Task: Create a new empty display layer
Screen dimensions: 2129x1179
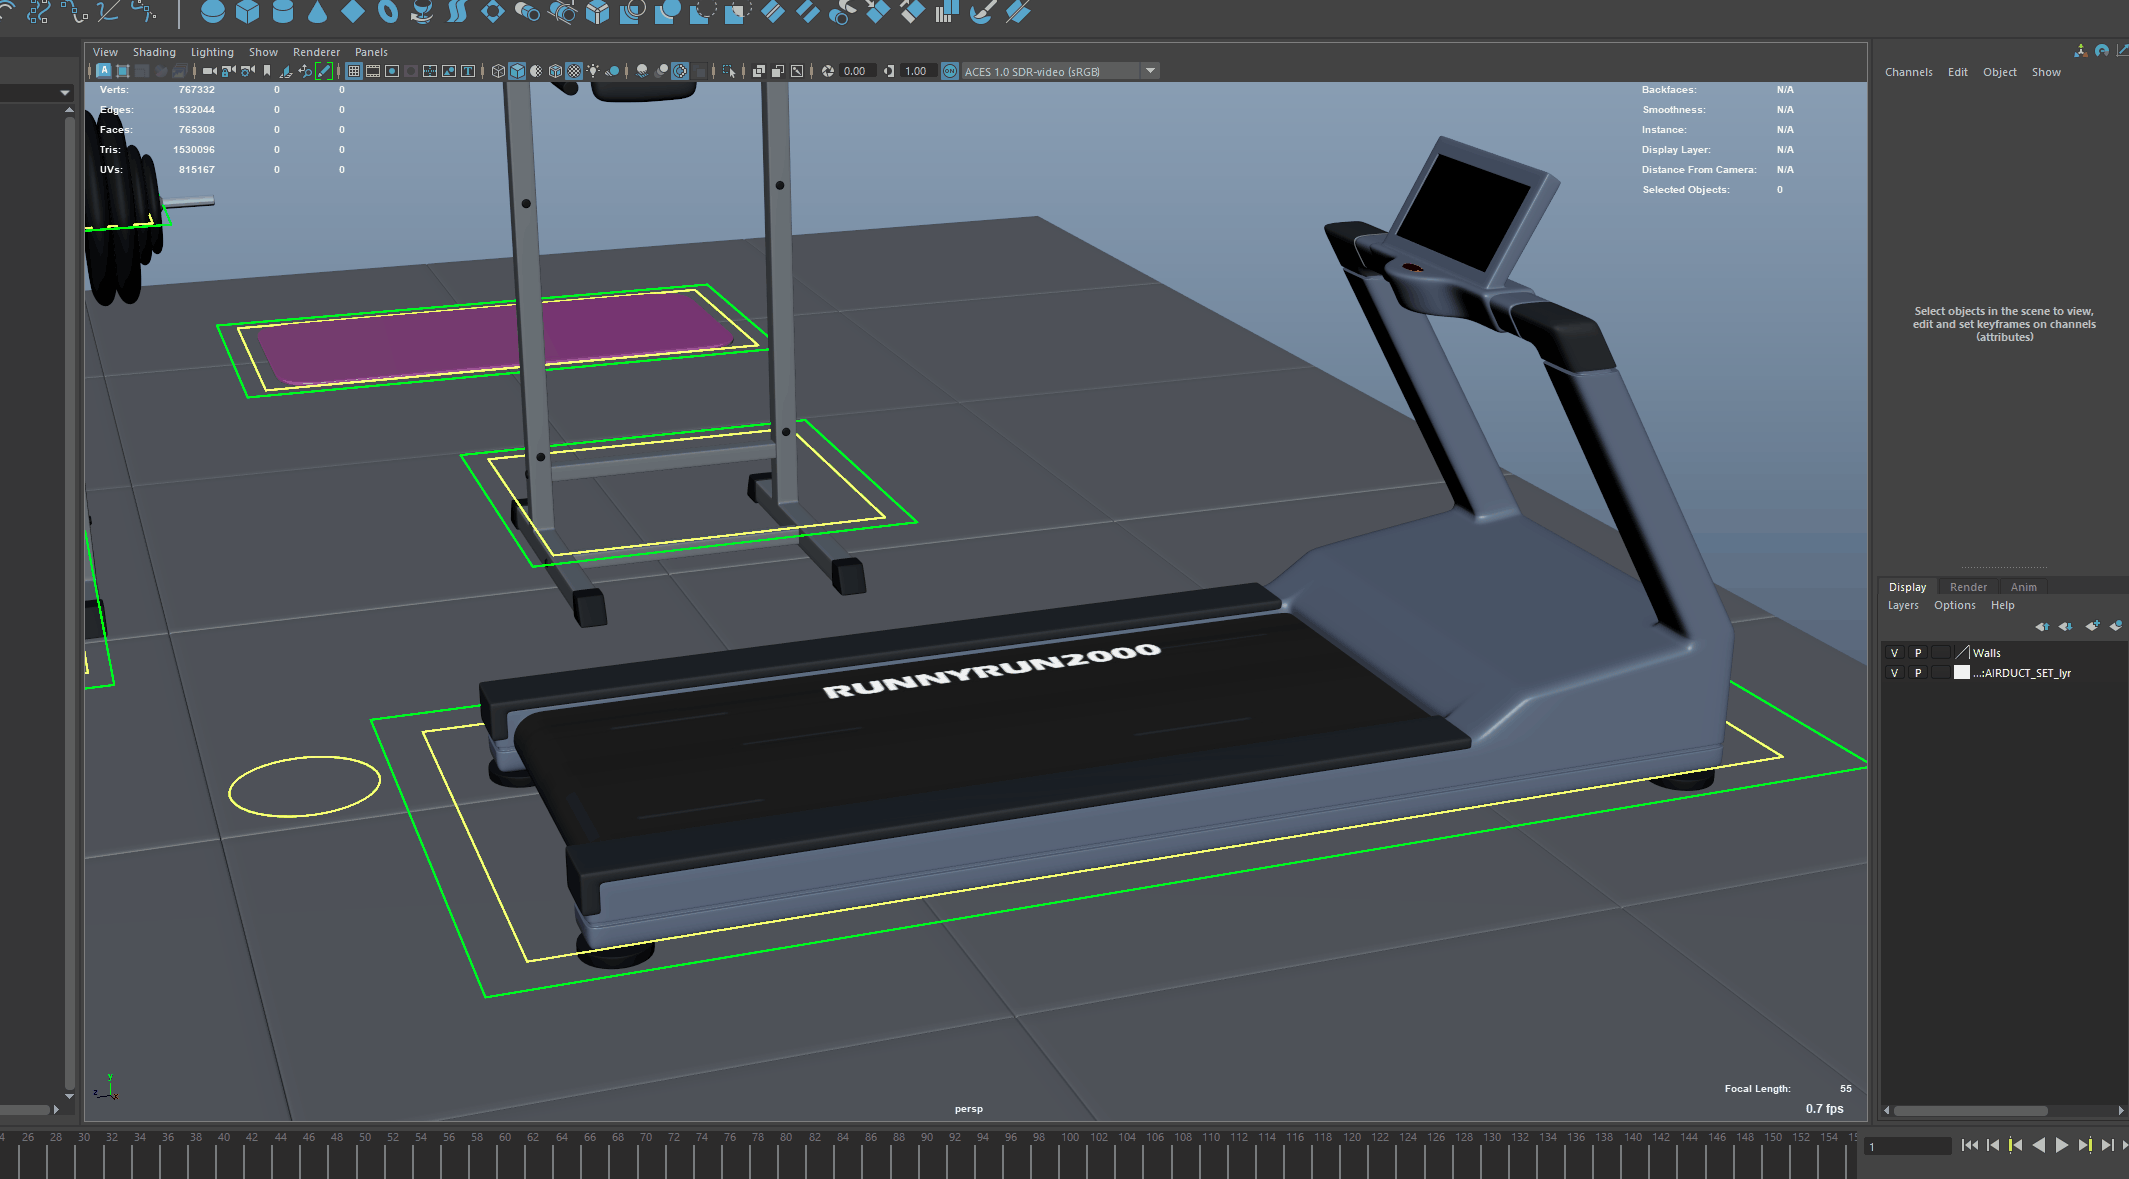Action: click(2092, 626)
